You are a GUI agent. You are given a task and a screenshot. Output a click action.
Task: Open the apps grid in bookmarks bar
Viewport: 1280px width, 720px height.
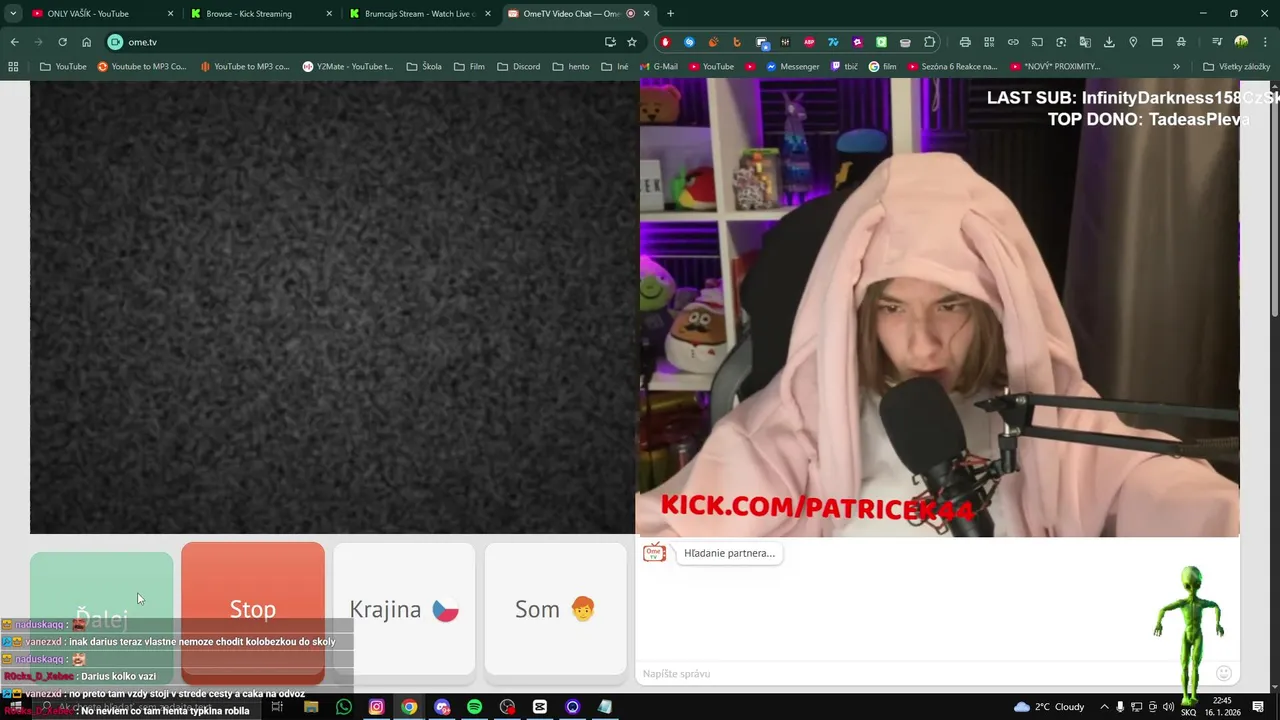[13, 67]
